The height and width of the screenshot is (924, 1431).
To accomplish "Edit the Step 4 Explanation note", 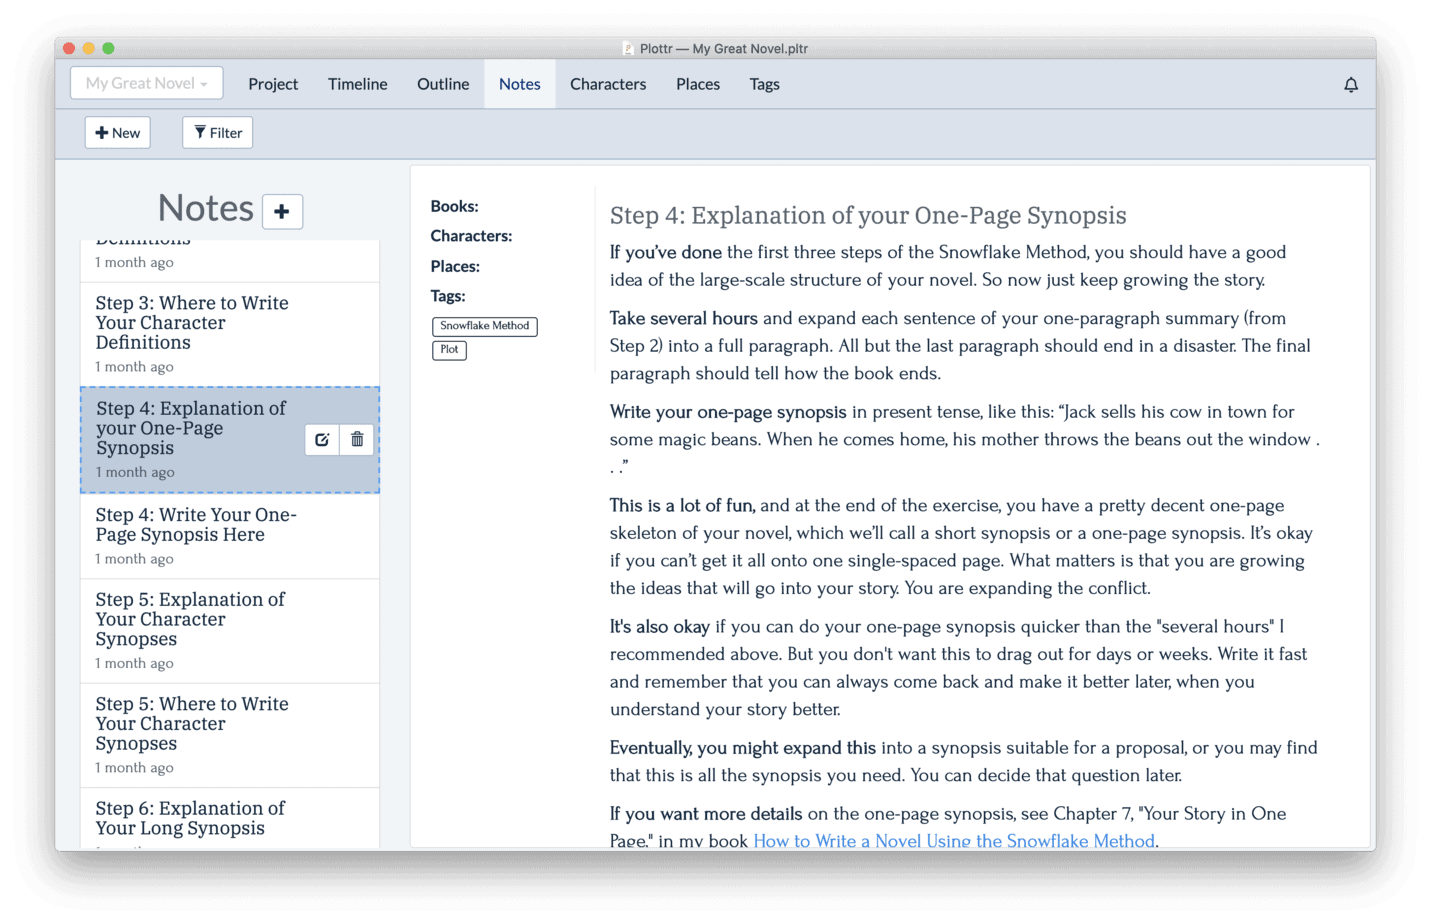I will 322,439.
